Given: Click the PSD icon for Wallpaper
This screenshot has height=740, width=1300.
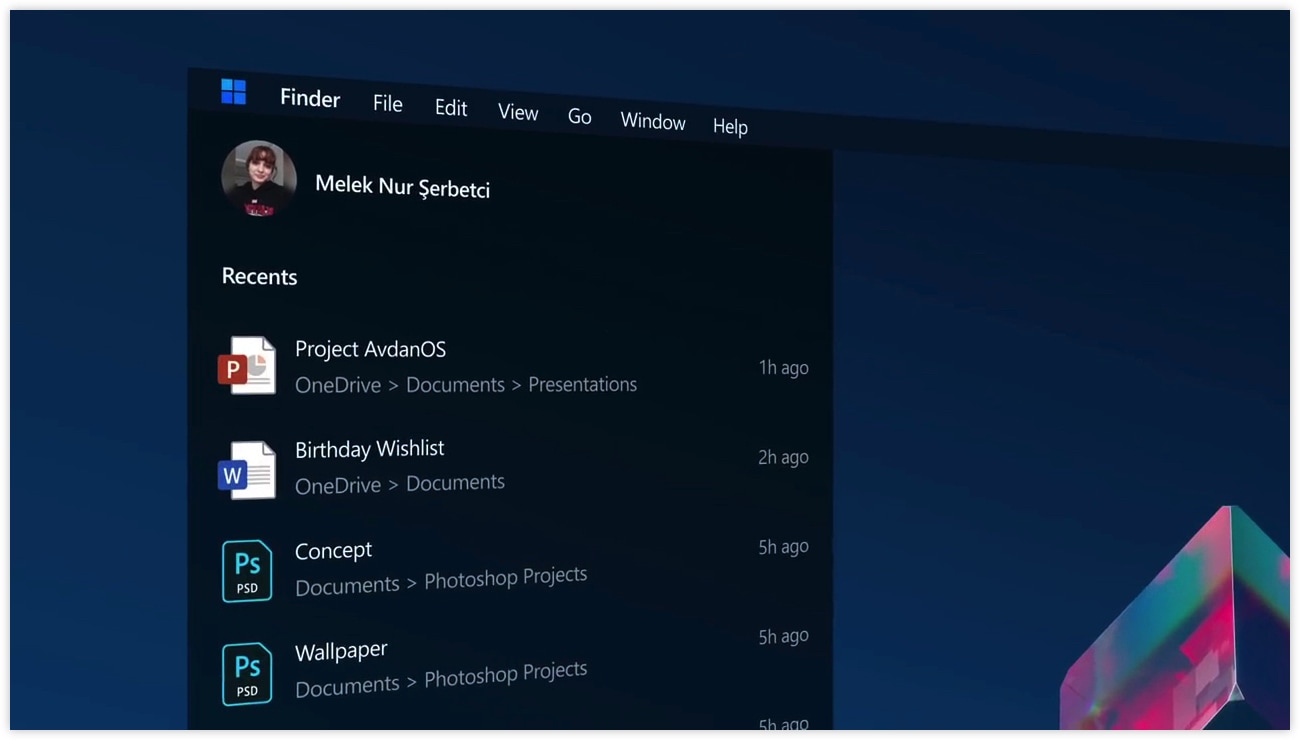Looking at the screenshot, I should (x=247, y=674).
